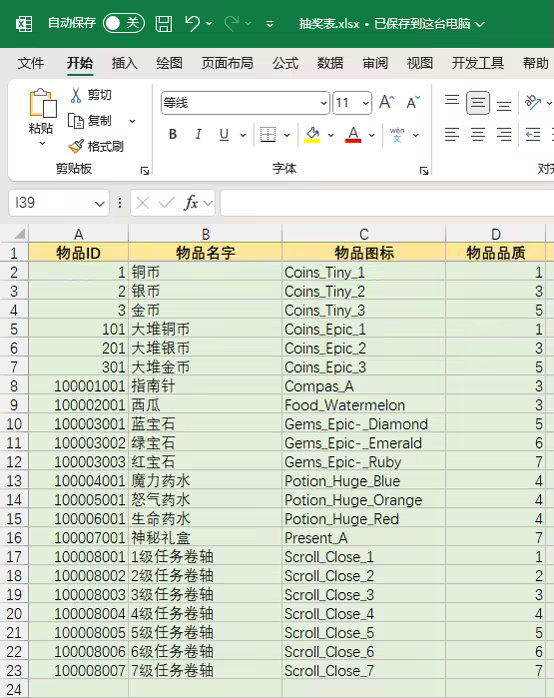Switch to the 数据 tab
This screenshot has width=554, height=698.
click(330, 63)
